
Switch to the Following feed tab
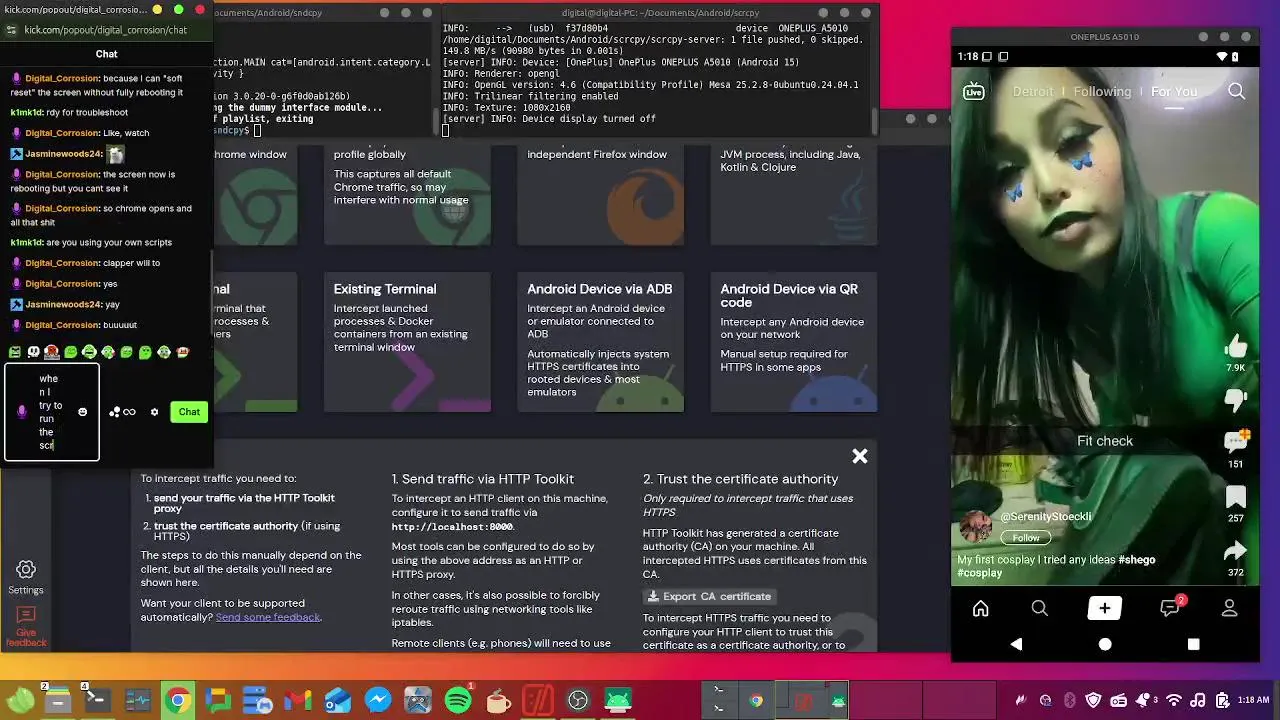tap(1102, 92)
